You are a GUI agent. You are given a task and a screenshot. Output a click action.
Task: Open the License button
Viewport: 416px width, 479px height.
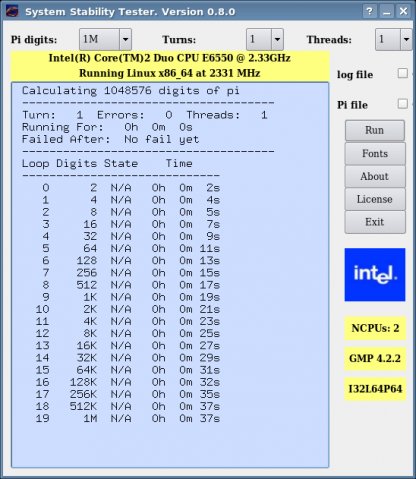(375, 199)
